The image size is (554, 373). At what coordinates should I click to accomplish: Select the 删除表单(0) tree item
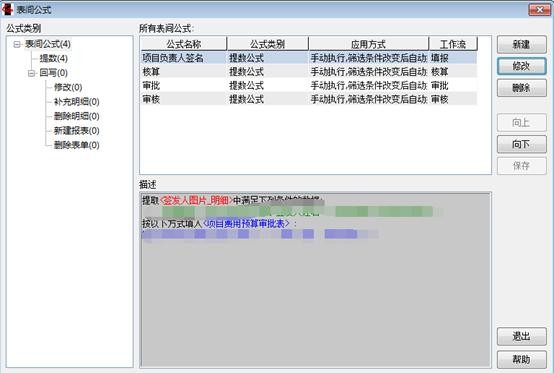76,145
